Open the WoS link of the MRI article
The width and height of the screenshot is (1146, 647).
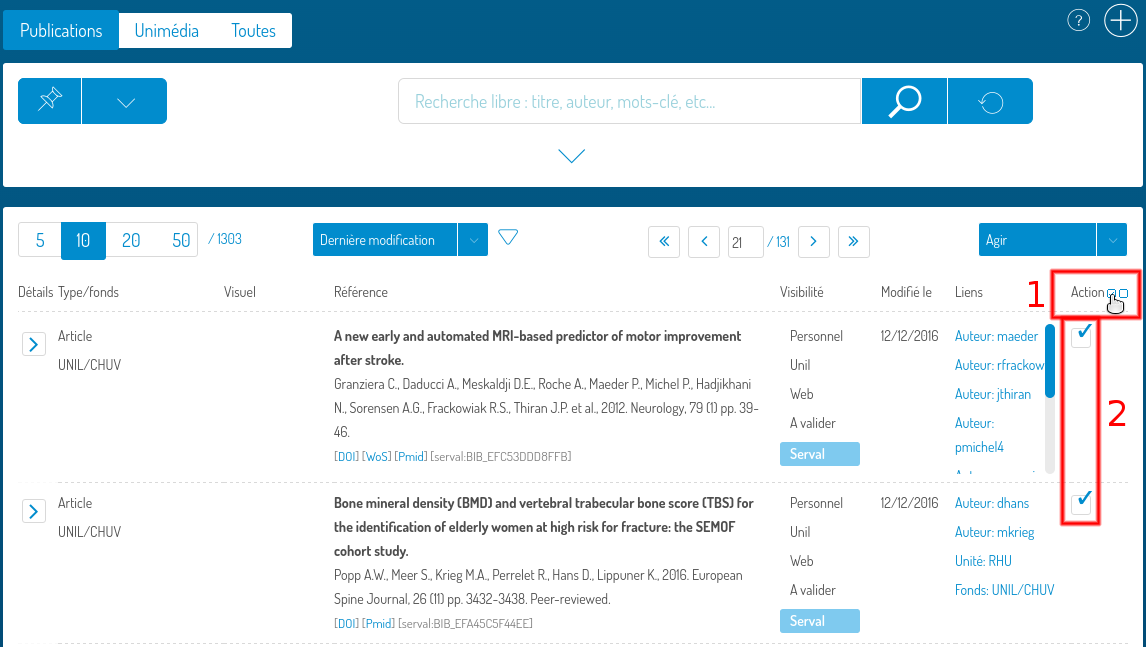click(x=376, y=456)
